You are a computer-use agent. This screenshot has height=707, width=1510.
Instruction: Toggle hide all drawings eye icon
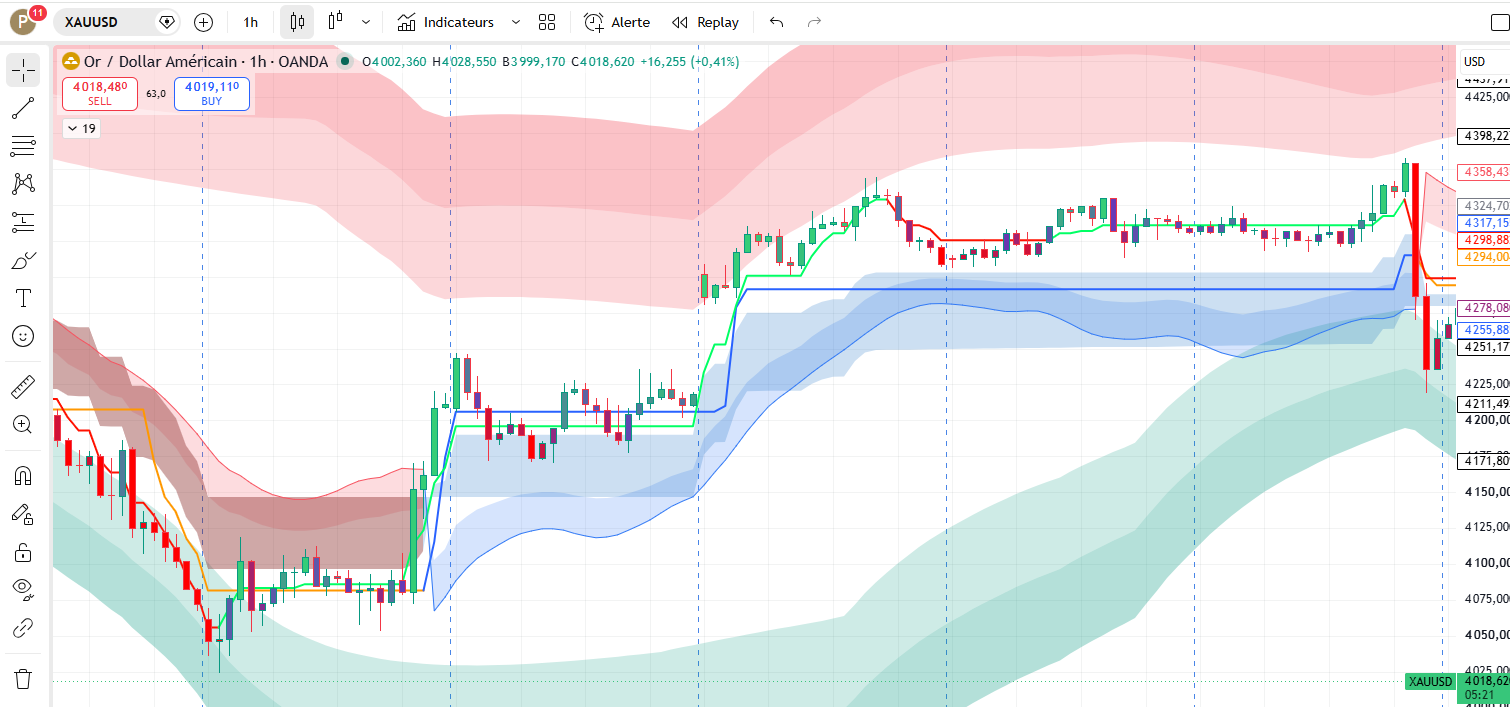(23, 590)
